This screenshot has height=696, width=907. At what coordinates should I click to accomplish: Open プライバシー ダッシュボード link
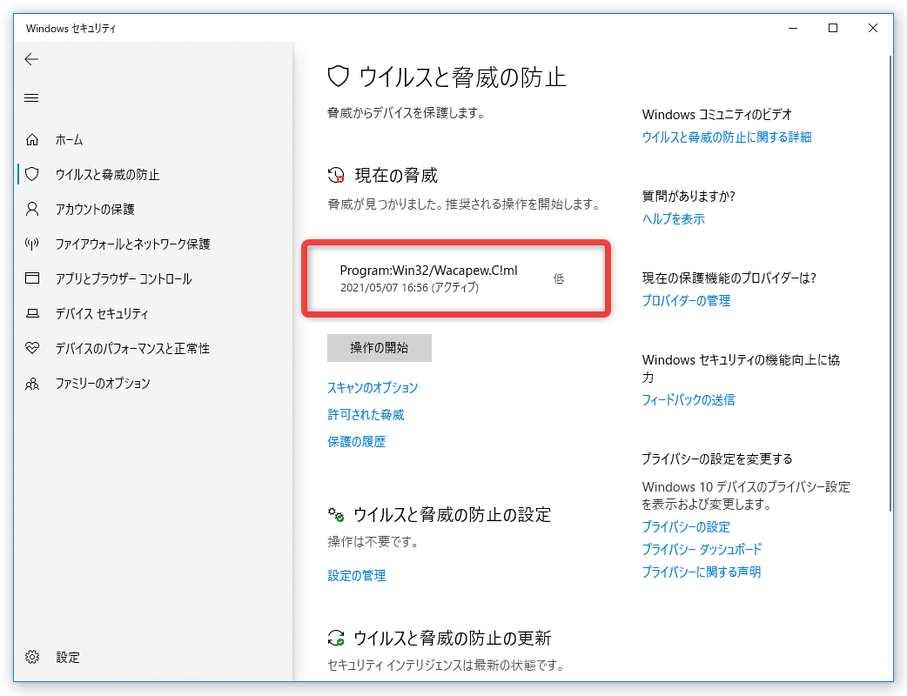702,549
